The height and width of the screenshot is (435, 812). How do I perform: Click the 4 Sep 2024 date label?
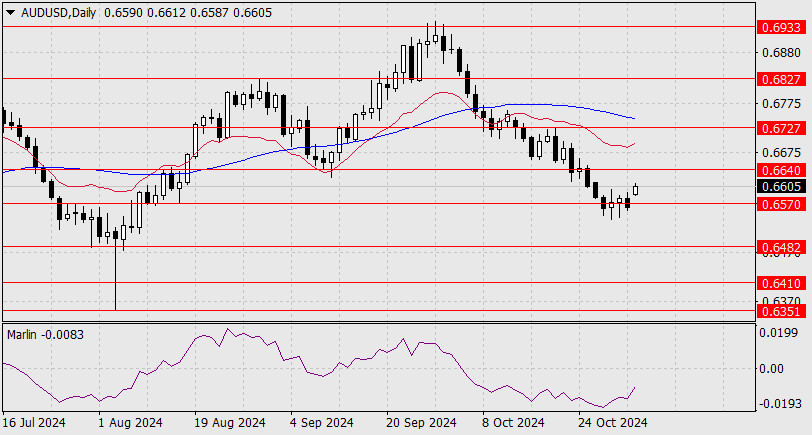(322, 423)
